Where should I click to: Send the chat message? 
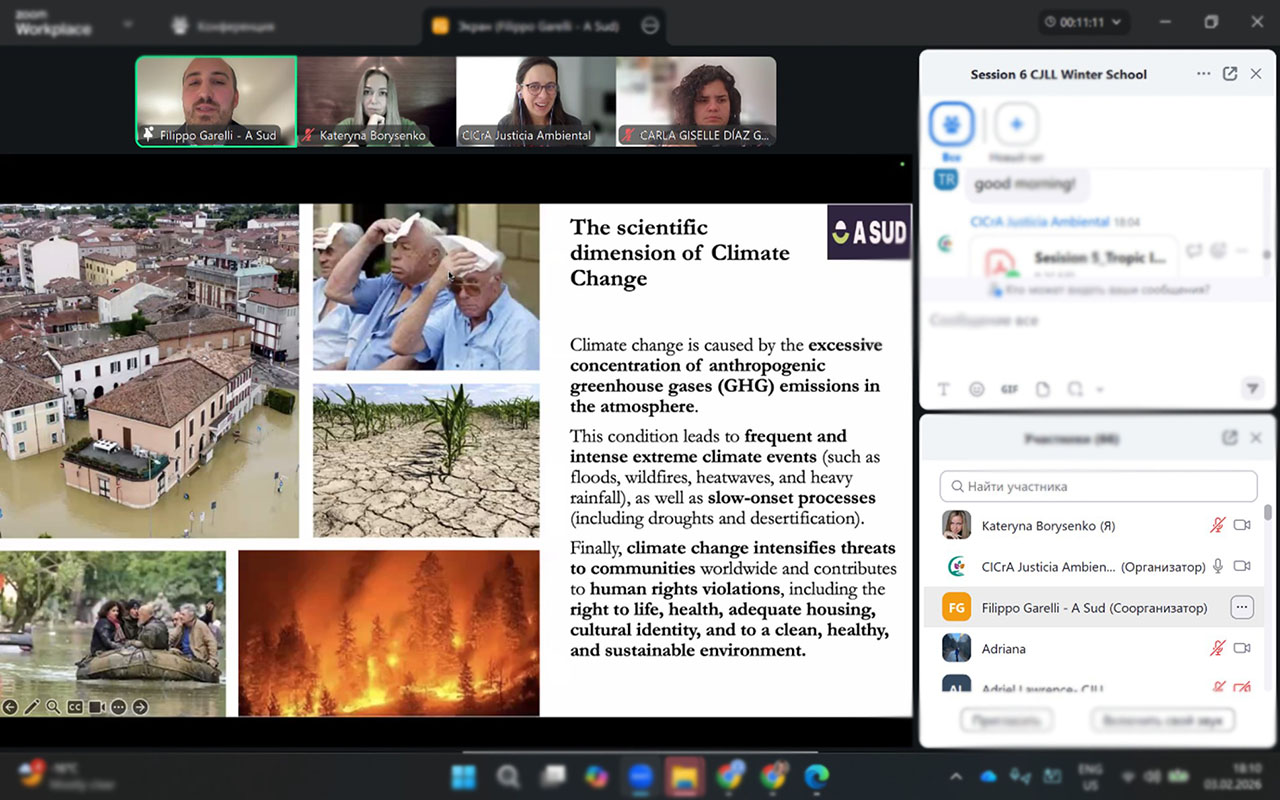pyautogui.click(x=1251, y=389)
